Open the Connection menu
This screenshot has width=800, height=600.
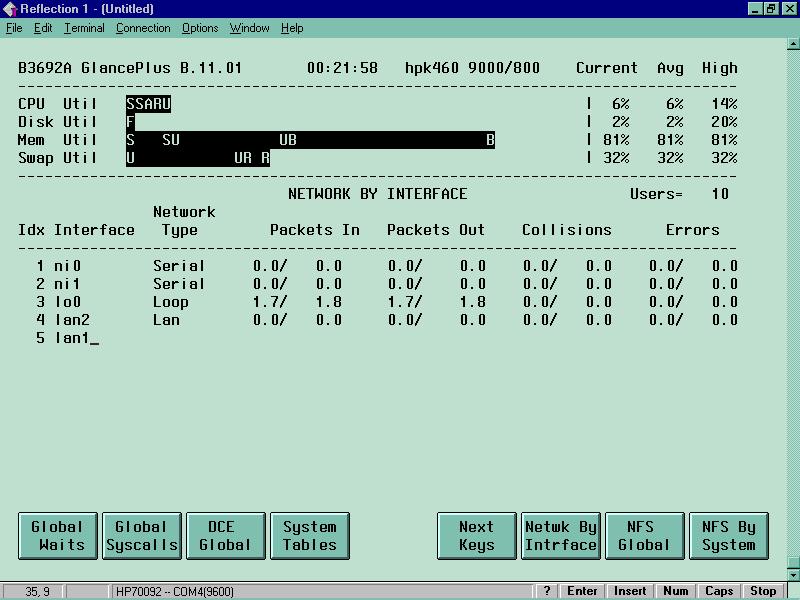point(143,28)
